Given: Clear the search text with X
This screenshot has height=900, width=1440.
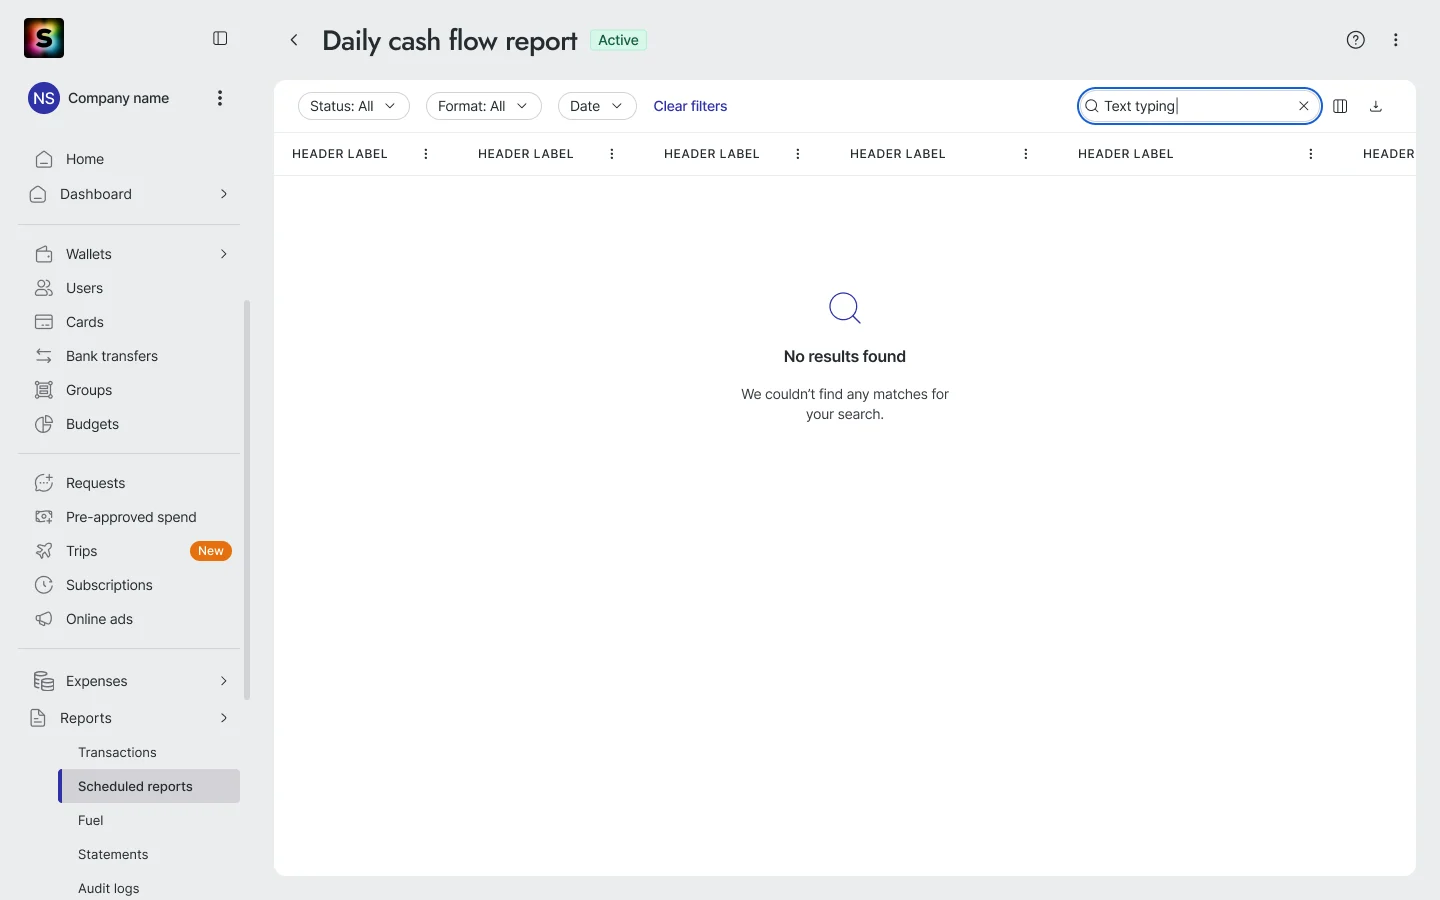Looking at the screenshot, I should pos(1304,106).
